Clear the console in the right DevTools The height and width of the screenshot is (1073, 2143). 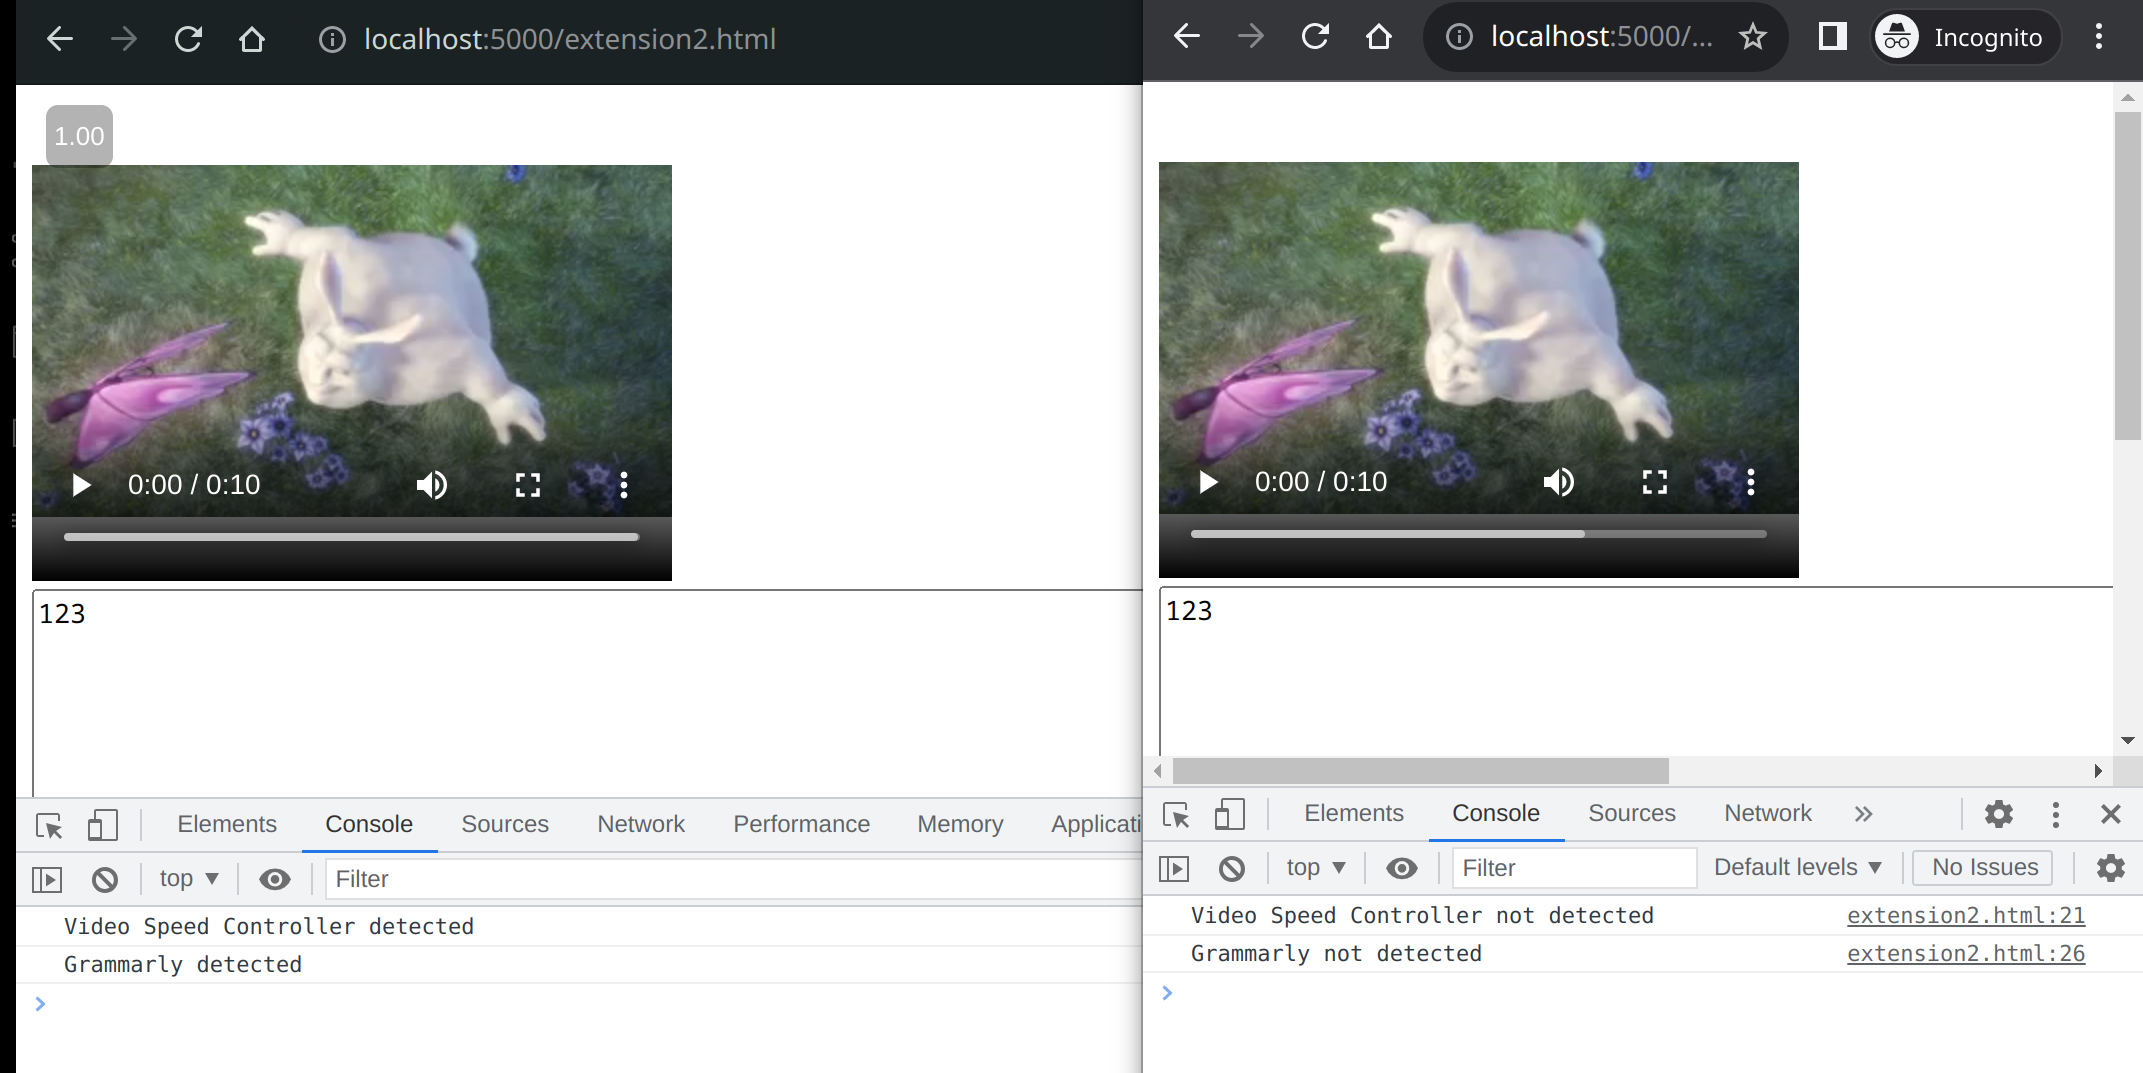point(1231,868)
